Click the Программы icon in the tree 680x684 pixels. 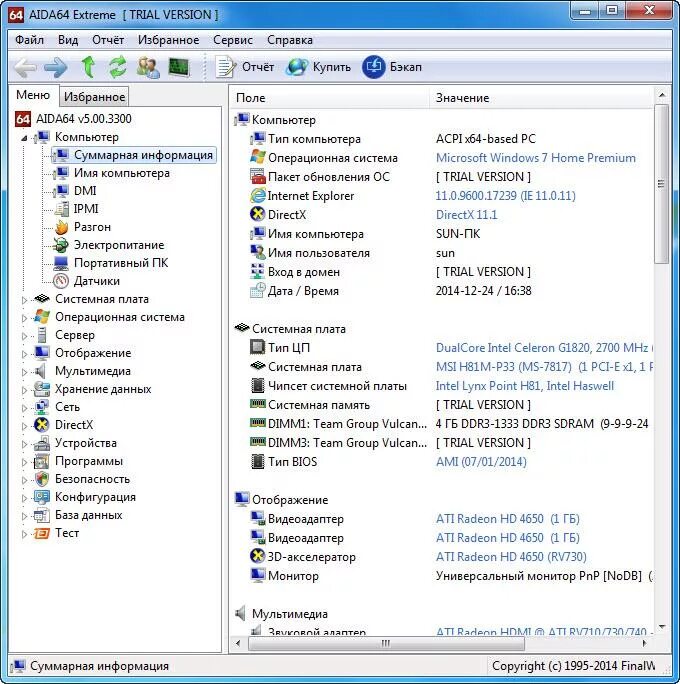[42, 462]
